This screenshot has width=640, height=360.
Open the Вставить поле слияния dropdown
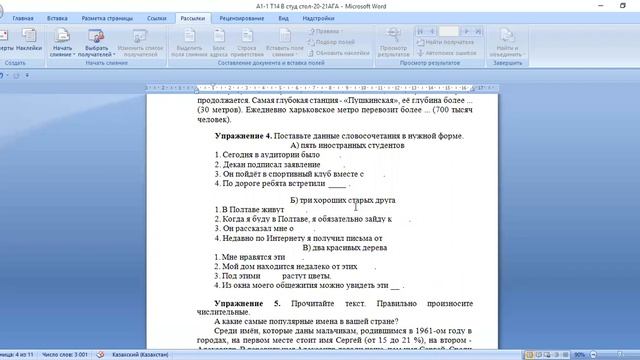284,42
